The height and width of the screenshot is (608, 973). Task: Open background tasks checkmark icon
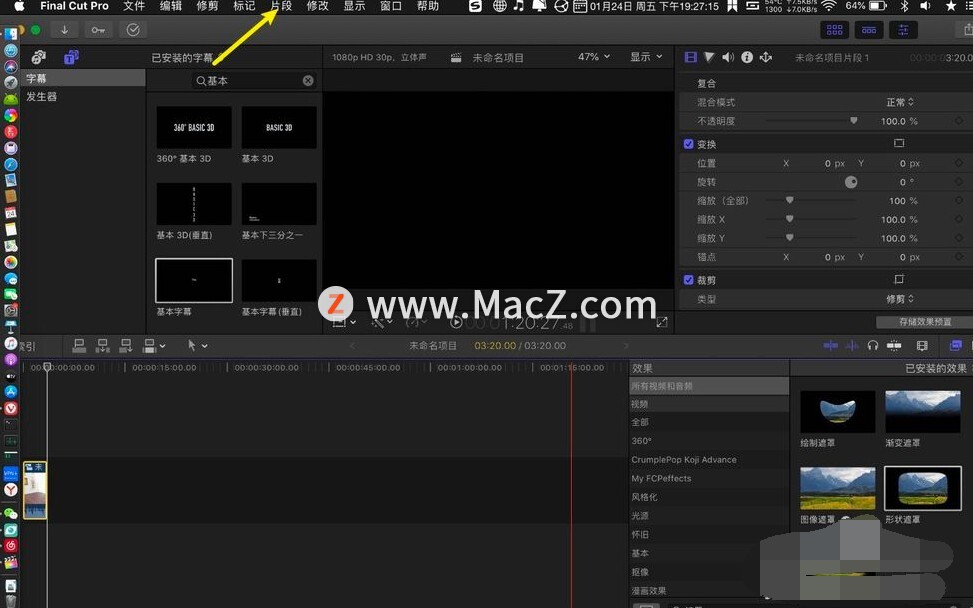(133, 30)
